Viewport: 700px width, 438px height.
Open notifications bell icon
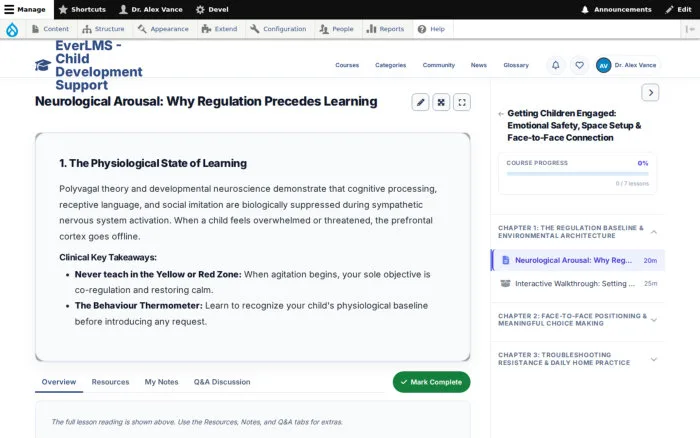tap(555, 65)
